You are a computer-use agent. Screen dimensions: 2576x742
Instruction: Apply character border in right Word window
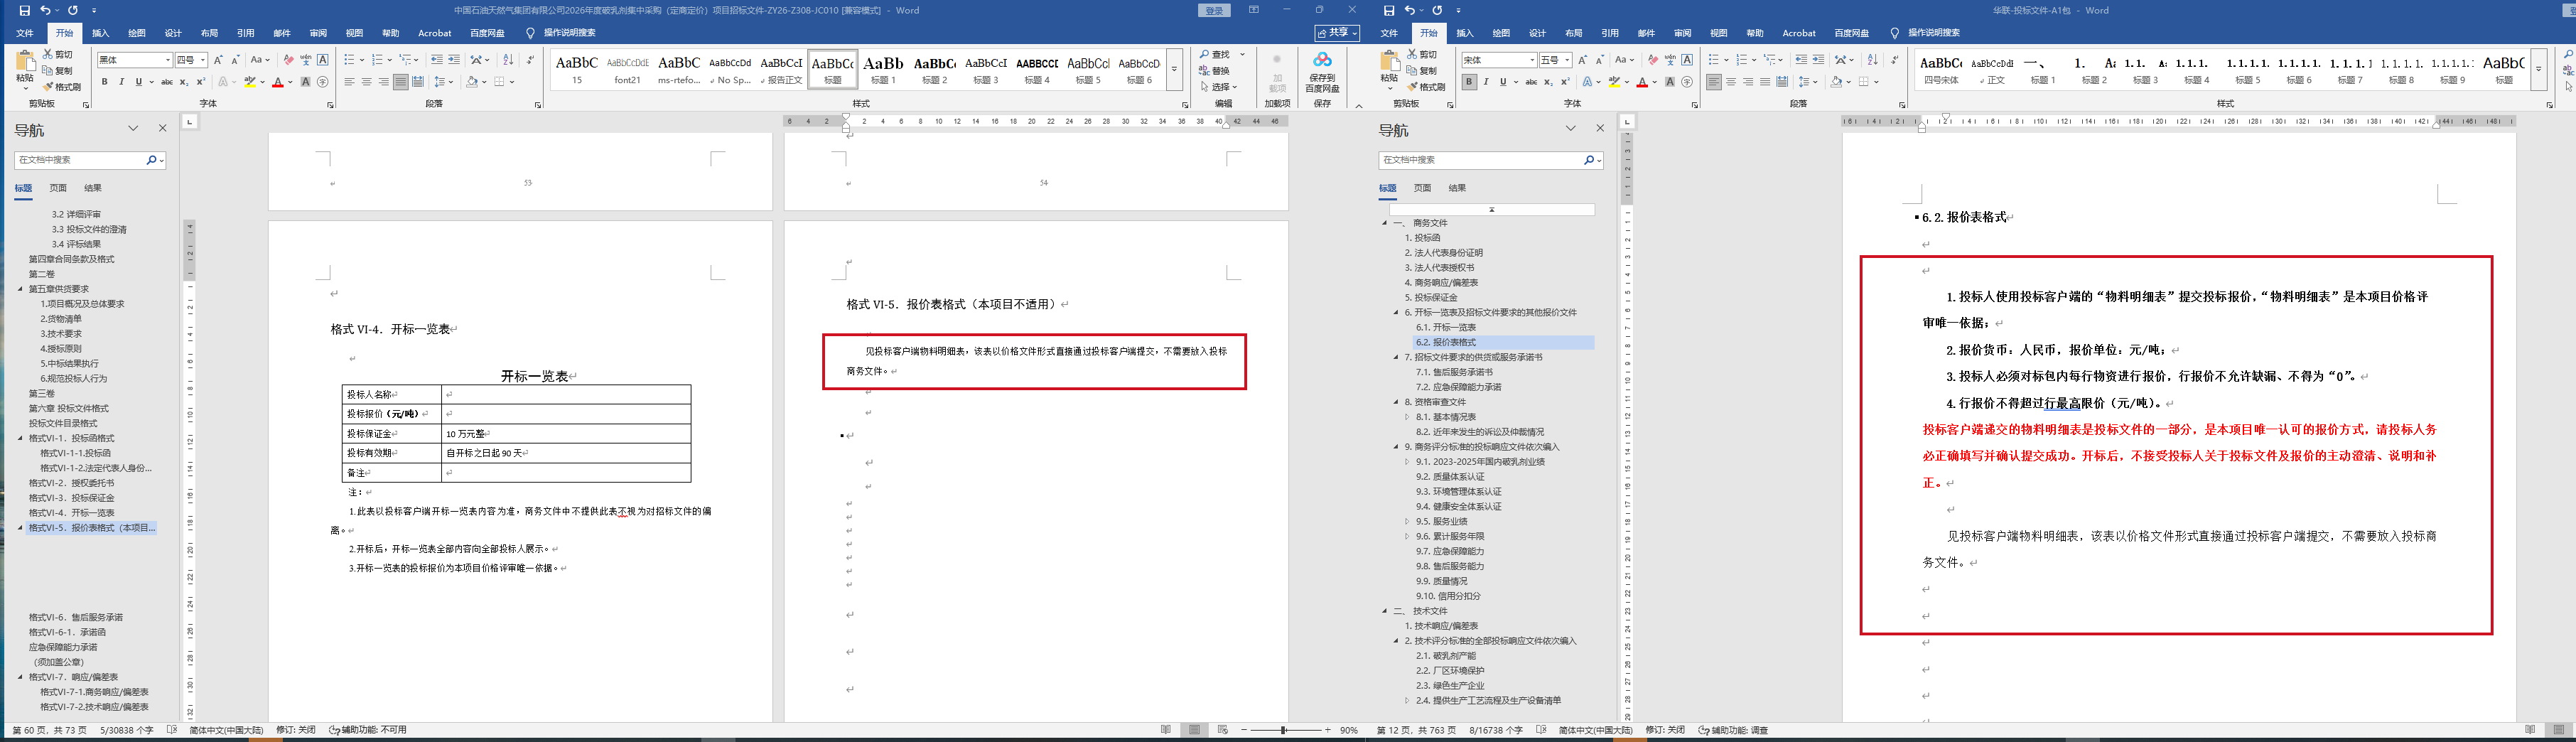pos(1687,60)
